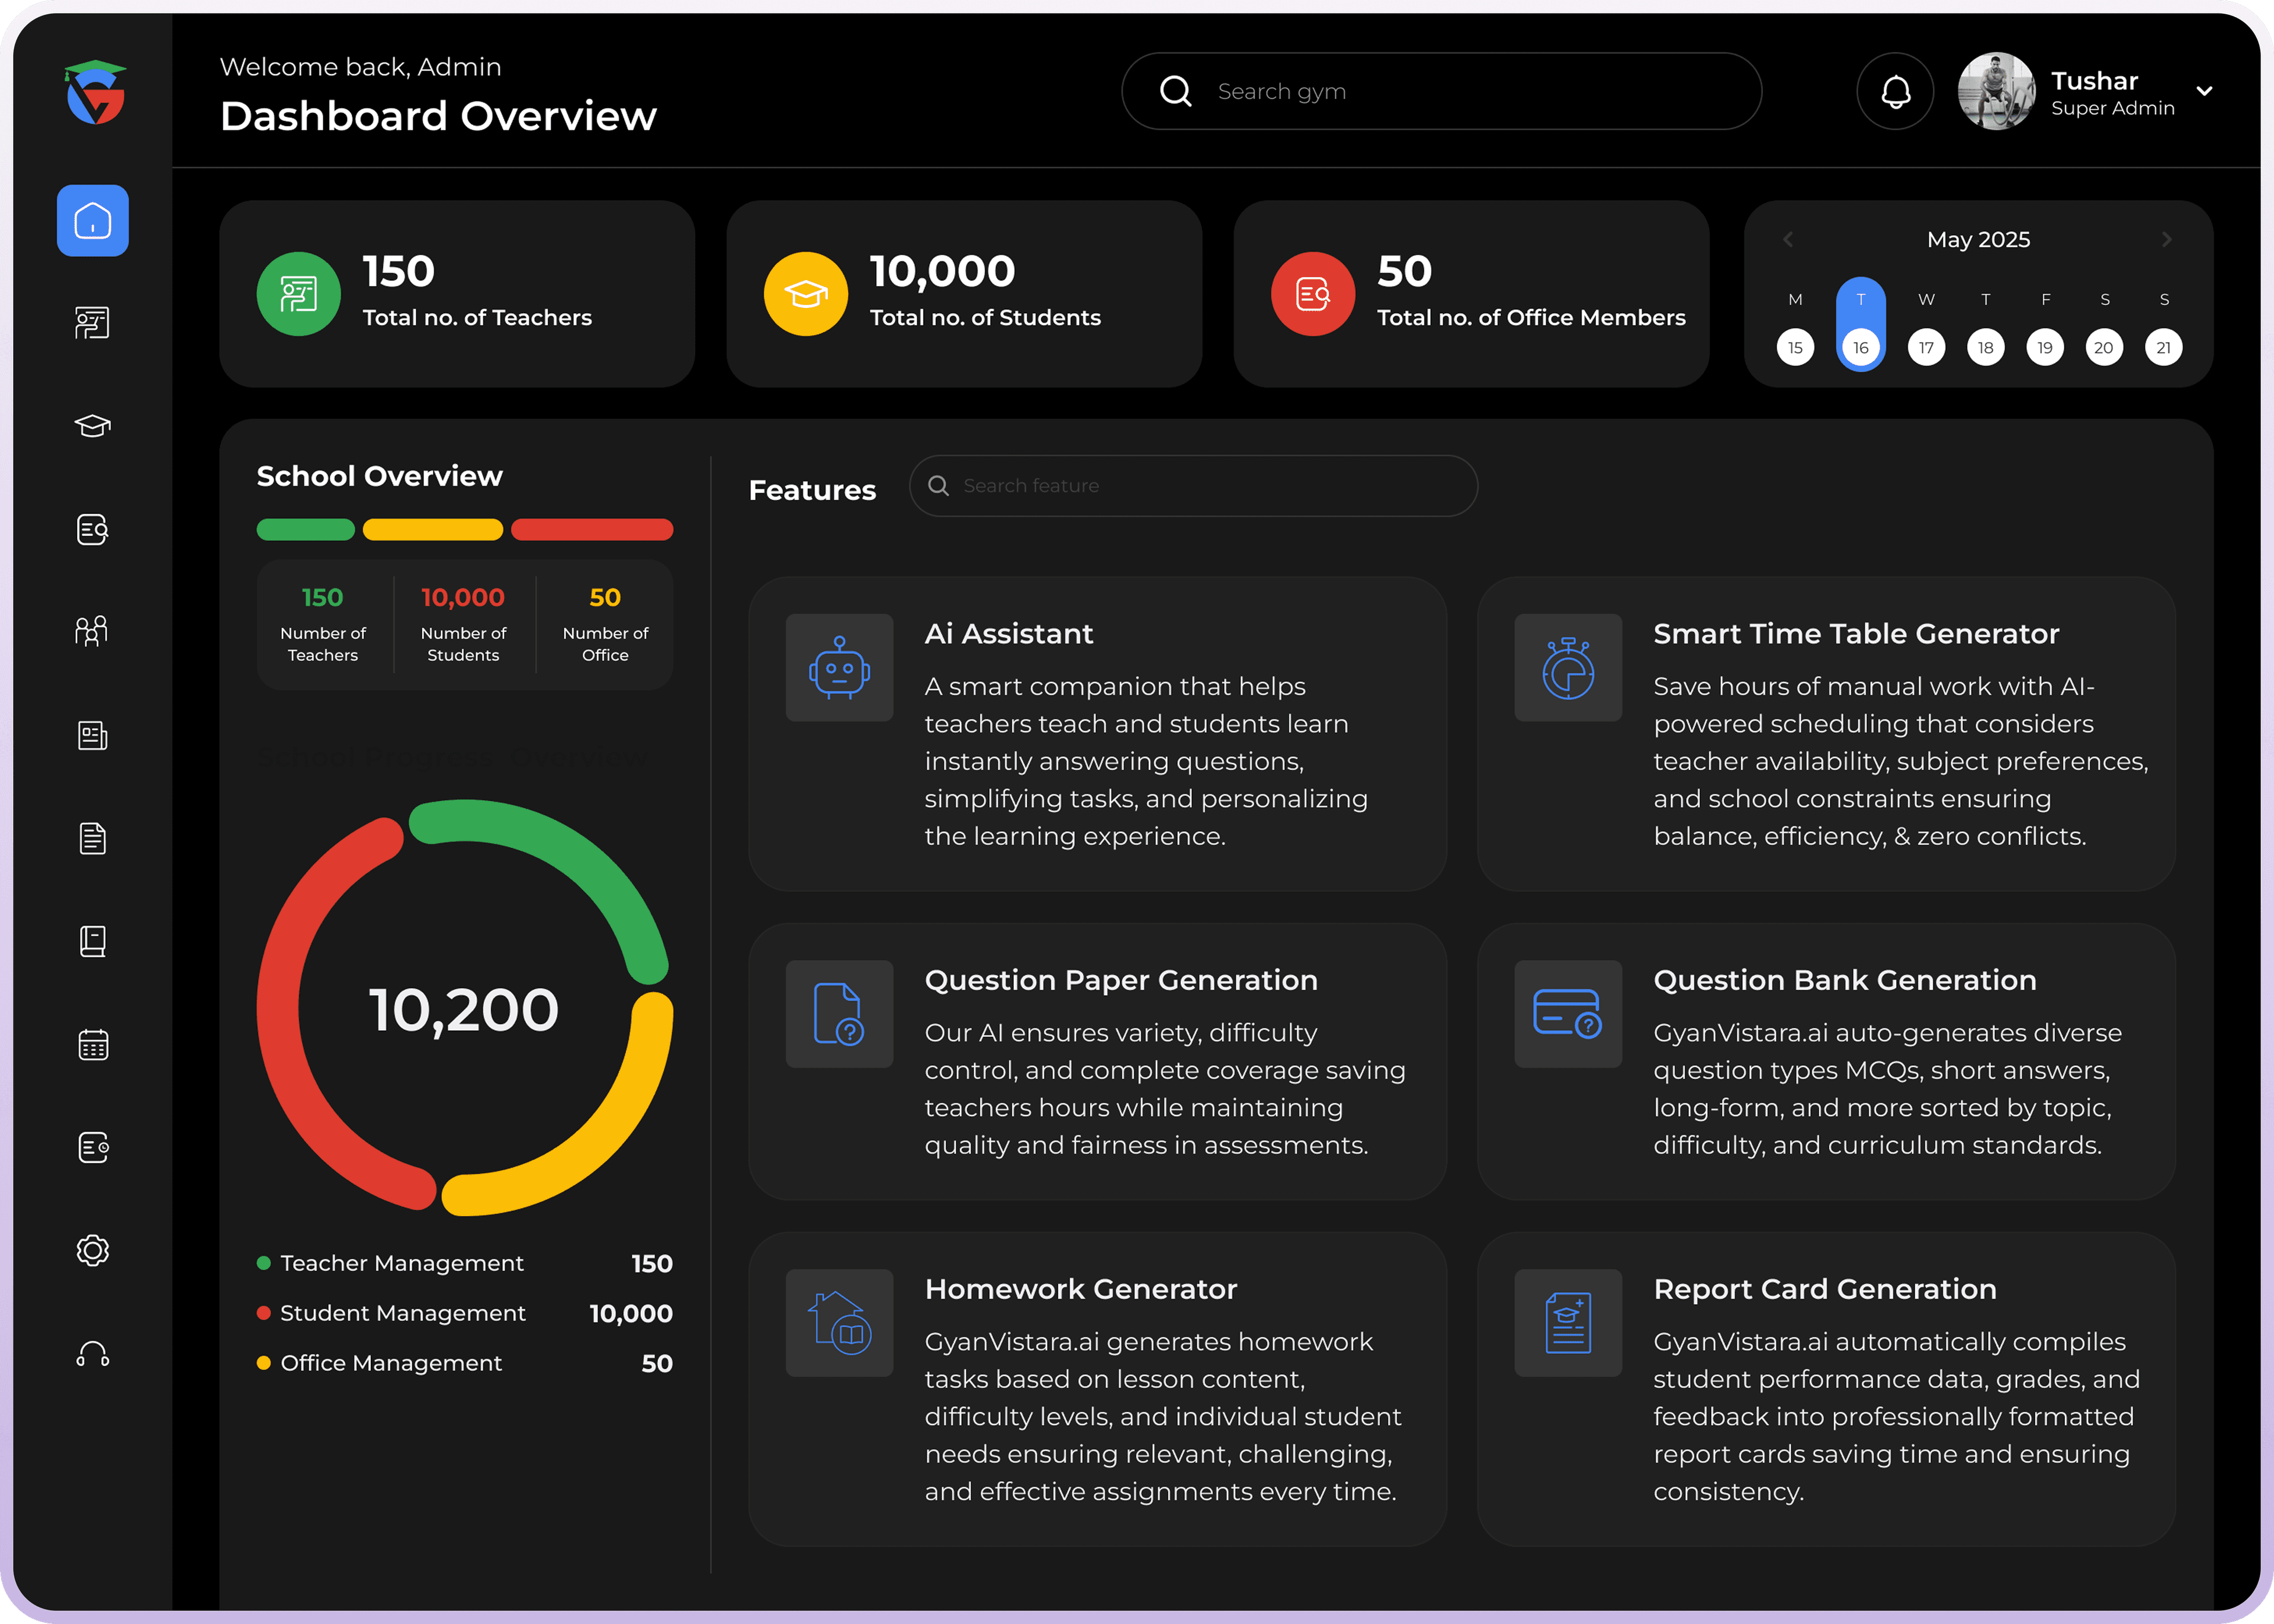Open the Smart Time Table Generator card
Image resolution: width=2274 pixels, height=1624 pixels.
pos(1826,733)
